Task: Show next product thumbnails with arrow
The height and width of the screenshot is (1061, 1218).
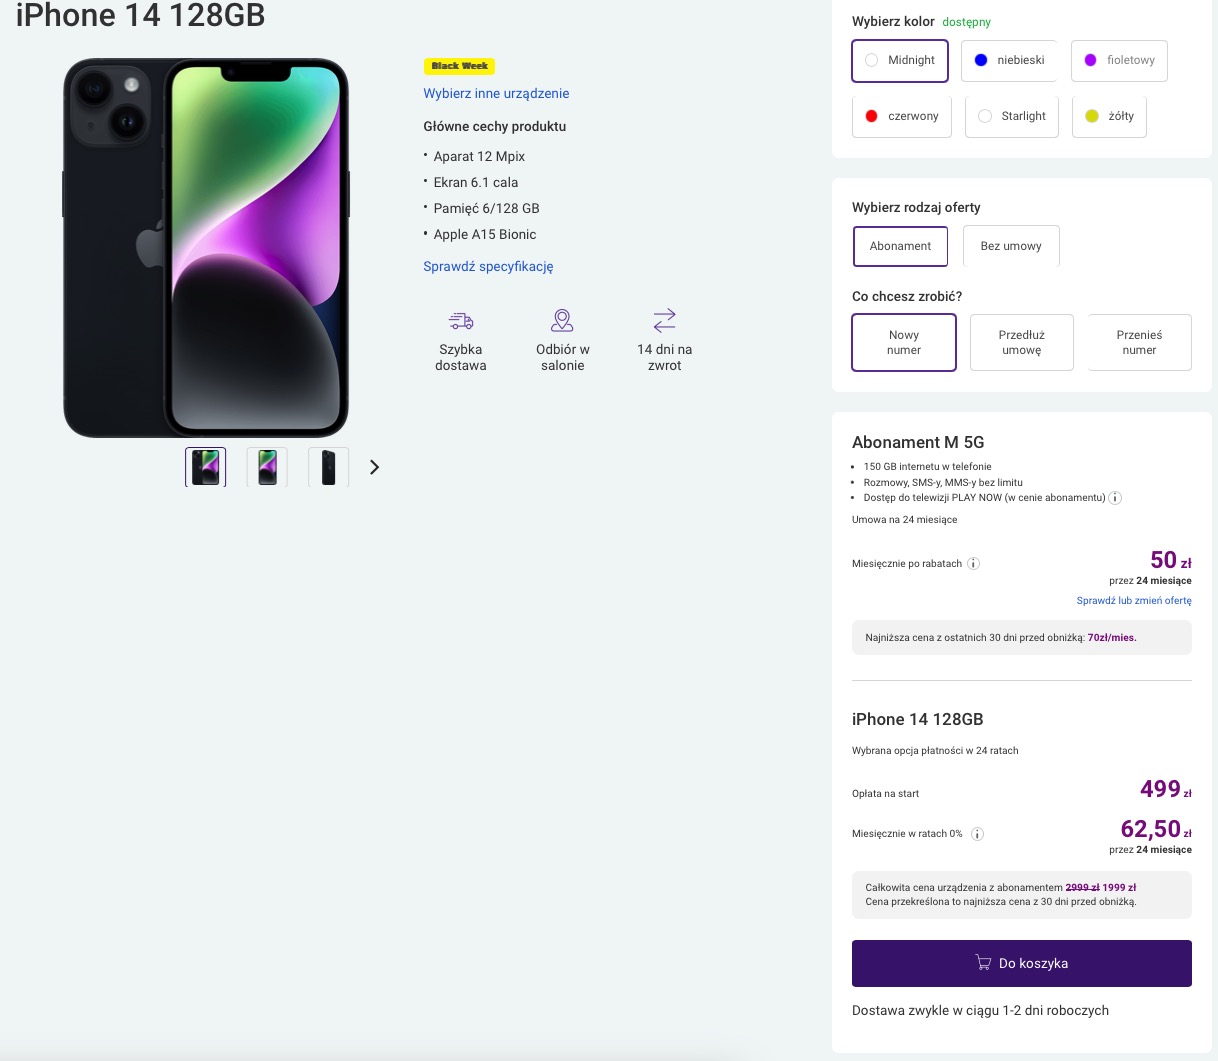Action: point(374,467)
